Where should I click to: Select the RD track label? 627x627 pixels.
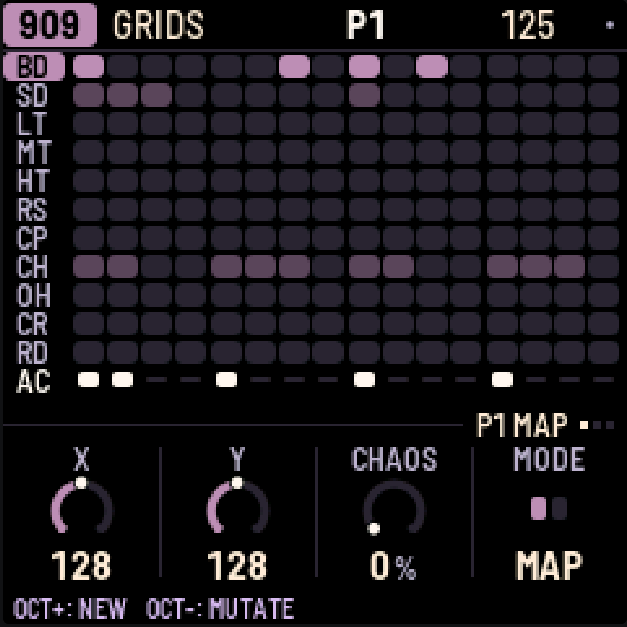[x=32, y=352]
